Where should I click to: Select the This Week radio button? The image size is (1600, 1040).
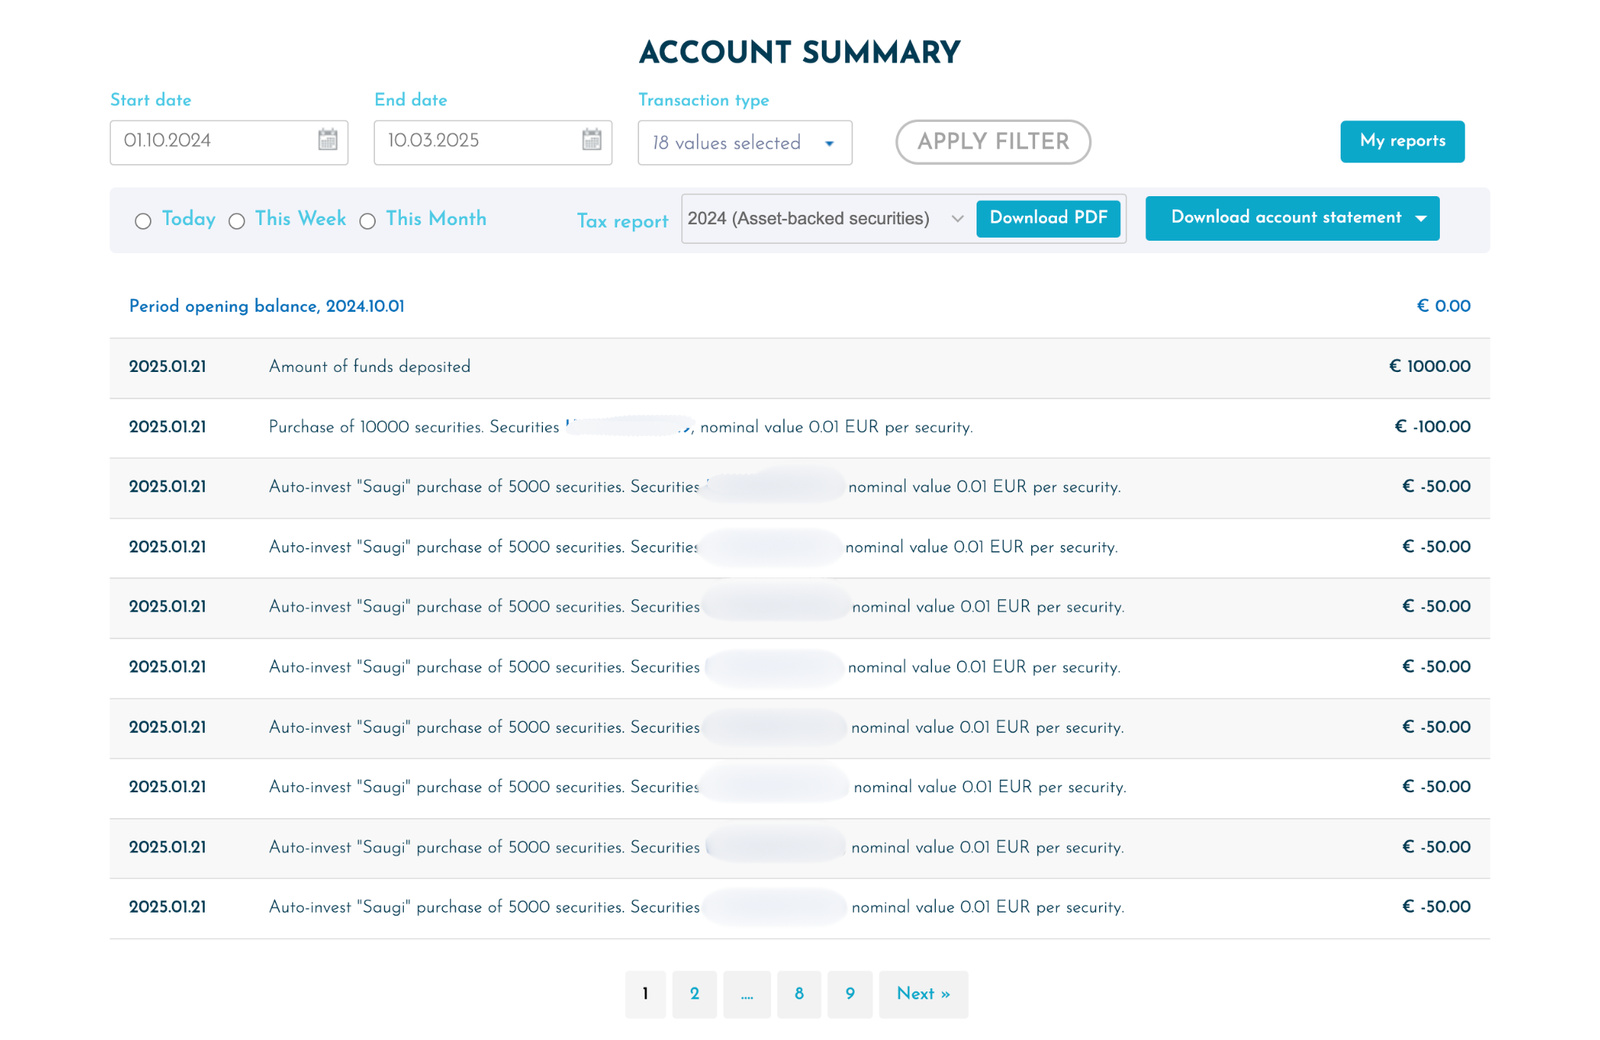(237, 221)
